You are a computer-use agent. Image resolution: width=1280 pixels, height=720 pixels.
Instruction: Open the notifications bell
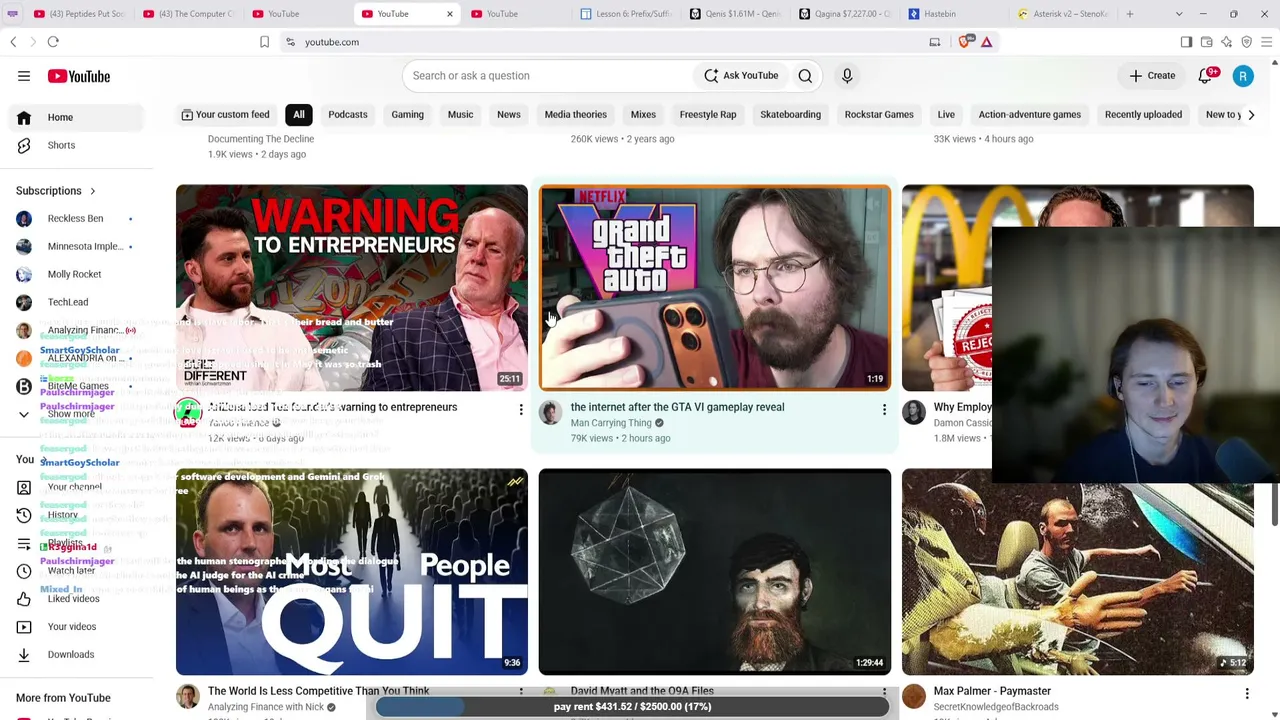coord(1206,76)
